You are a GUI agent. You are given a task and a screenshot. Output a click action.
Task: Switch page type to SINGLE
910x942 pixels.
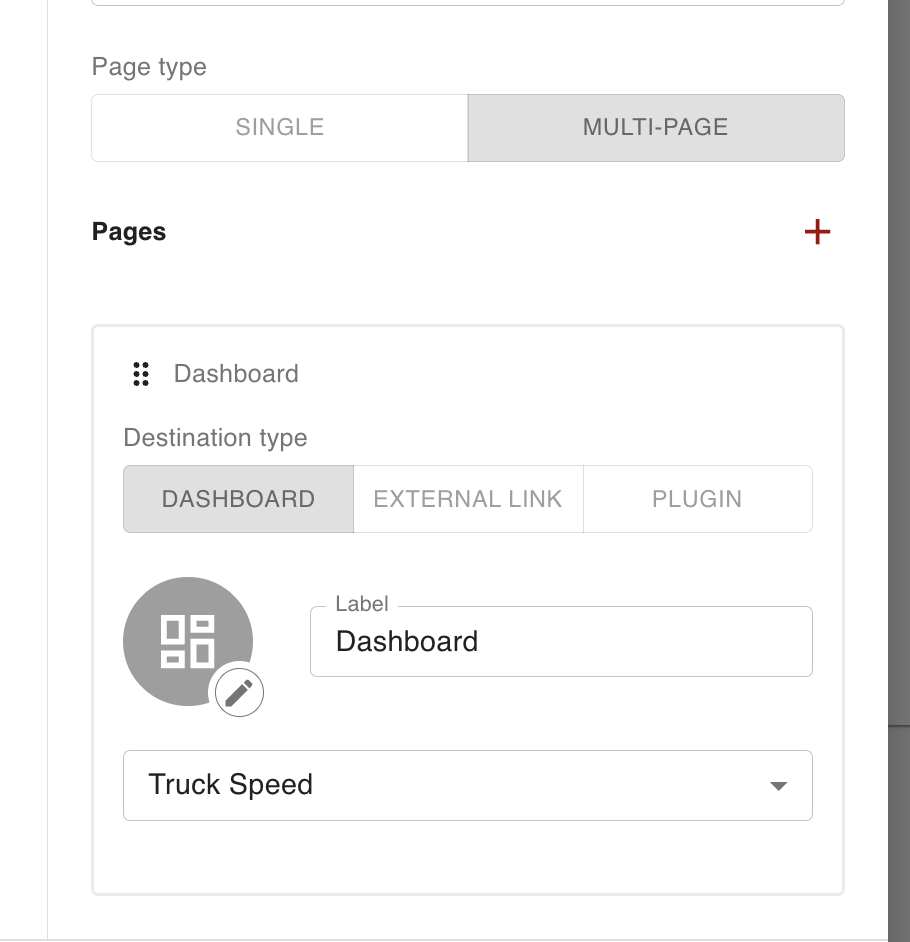coord(279,128)
